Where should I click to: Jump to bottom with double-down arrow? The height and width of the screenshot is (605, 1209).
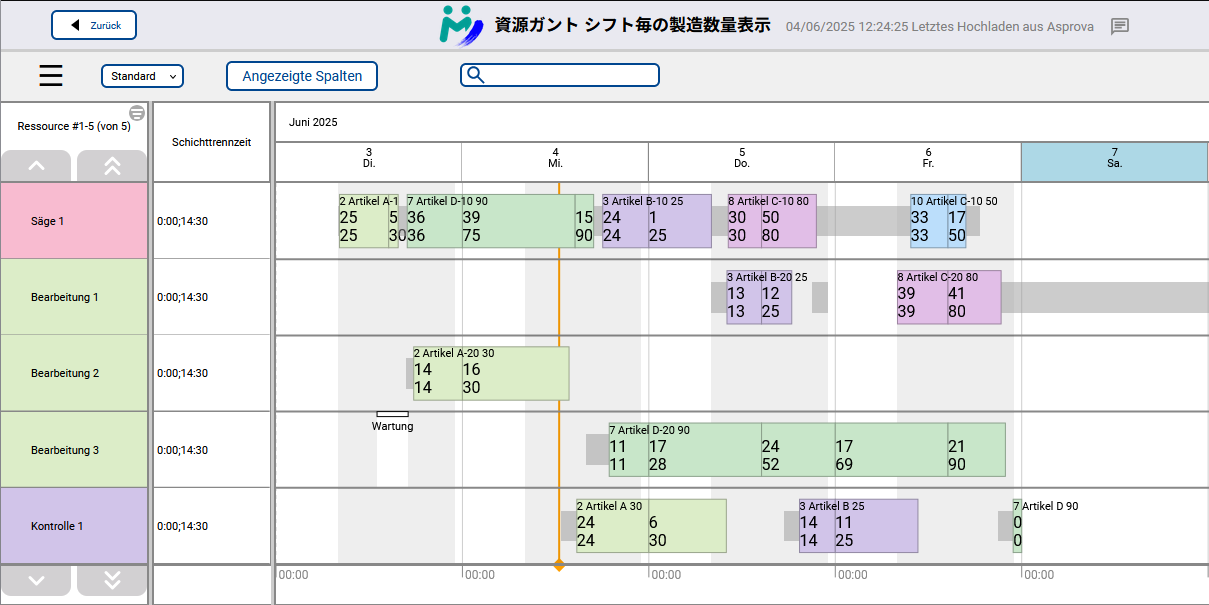coord(112,580)
